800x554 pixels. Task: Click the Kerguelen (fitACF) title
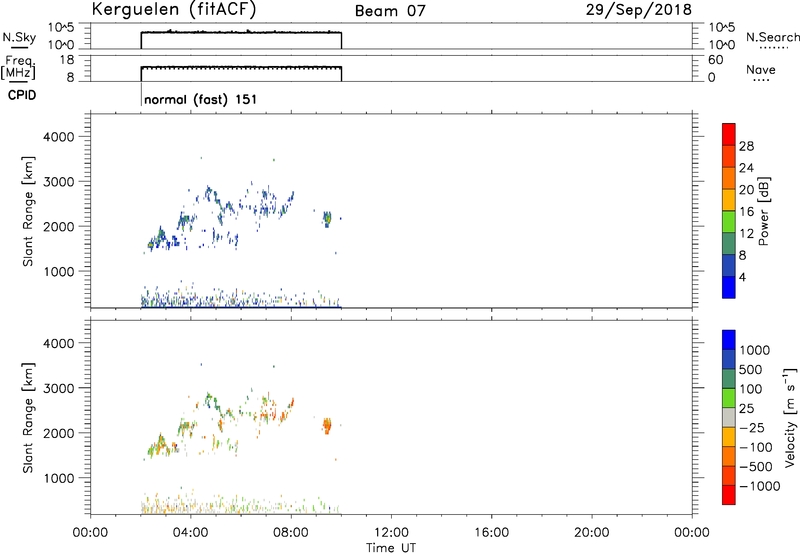pyautogui.click(x=174, y=9)
